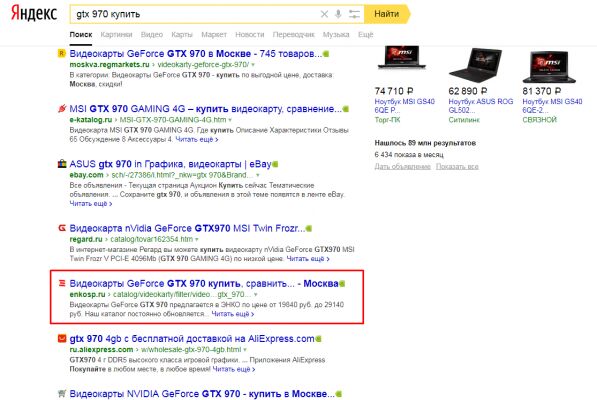The height and width of the screenshot is (400, 597).
Task: Click green badge after Regard result title
Action: point(309,229)
